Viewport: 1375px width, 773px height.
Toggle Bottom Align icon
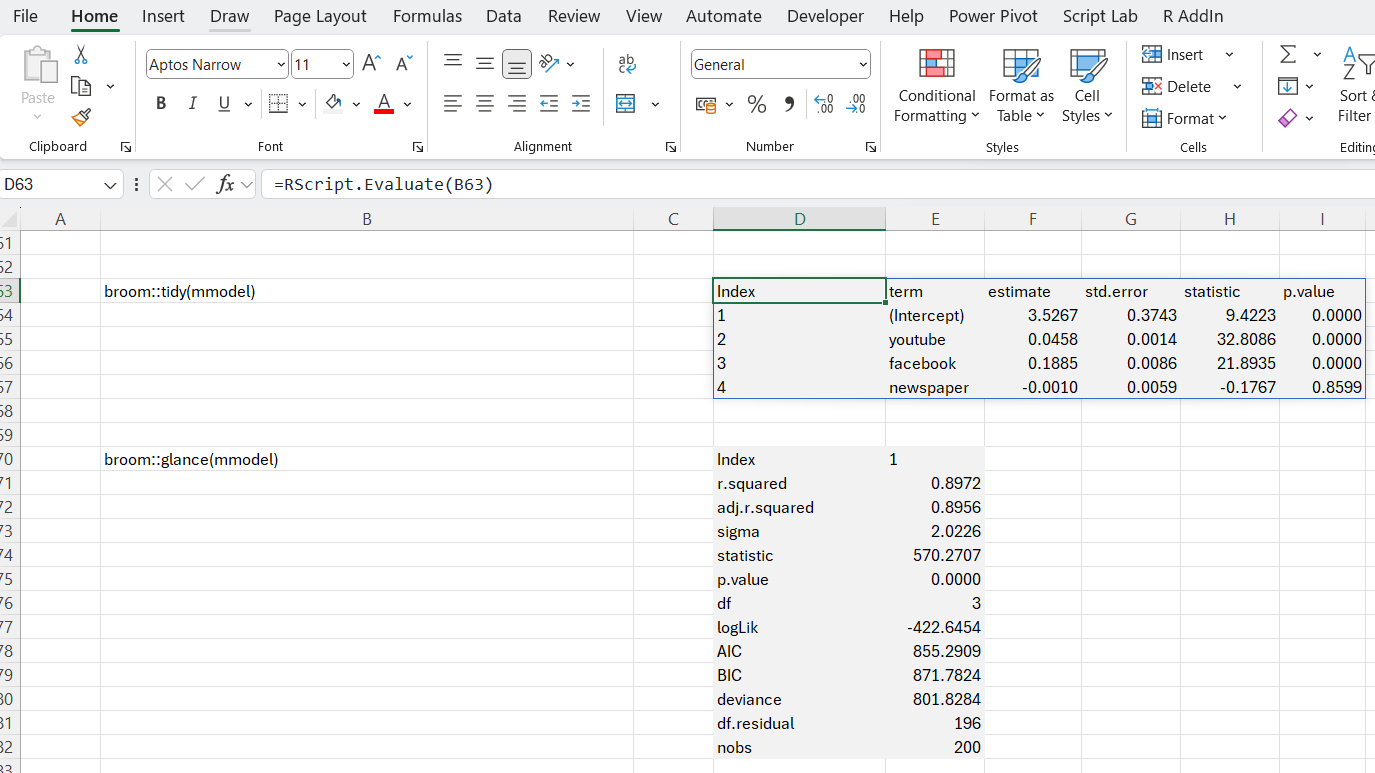pyautogui.click(x=517, y=64)
